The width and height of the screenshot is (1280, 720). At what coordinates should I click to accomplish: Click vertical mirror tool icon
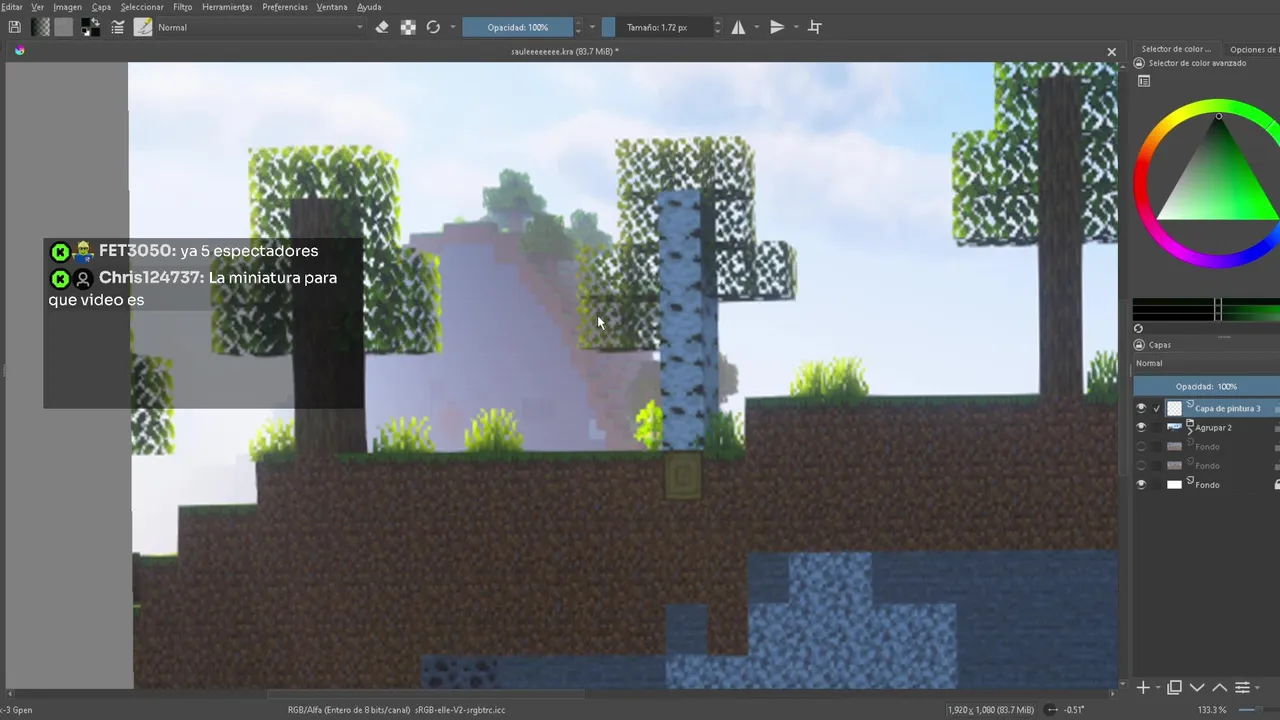click(x=777, y=27)
